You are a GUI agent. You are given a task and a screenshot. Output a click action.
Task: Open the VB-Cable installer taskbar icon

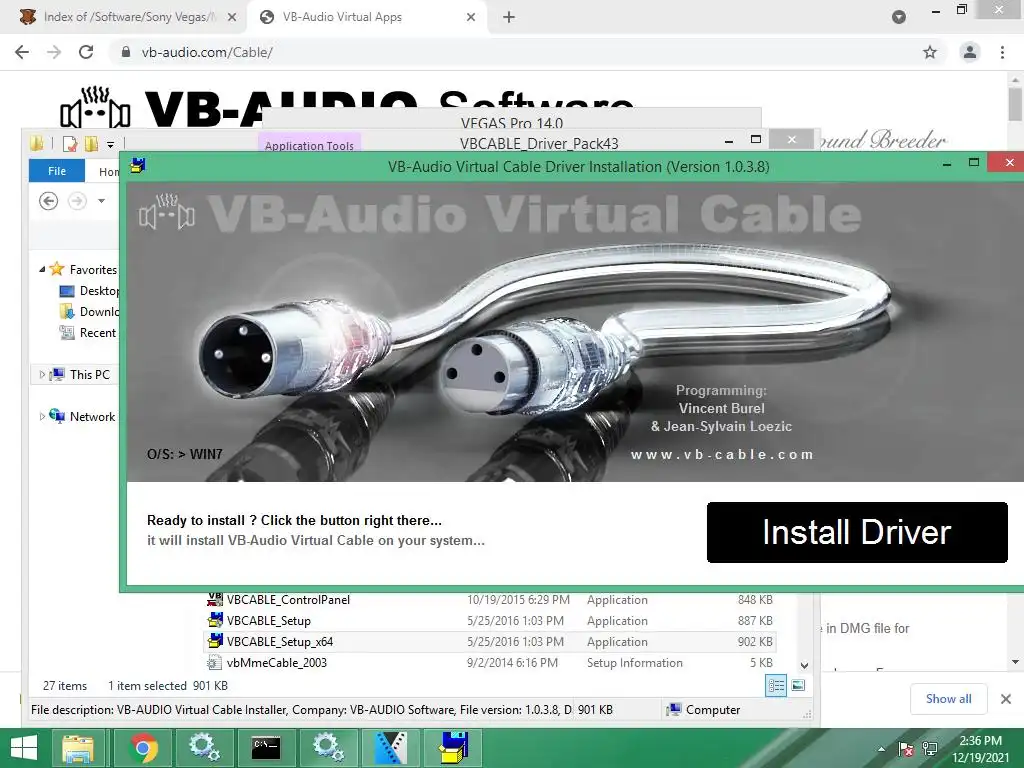(453, 747)
